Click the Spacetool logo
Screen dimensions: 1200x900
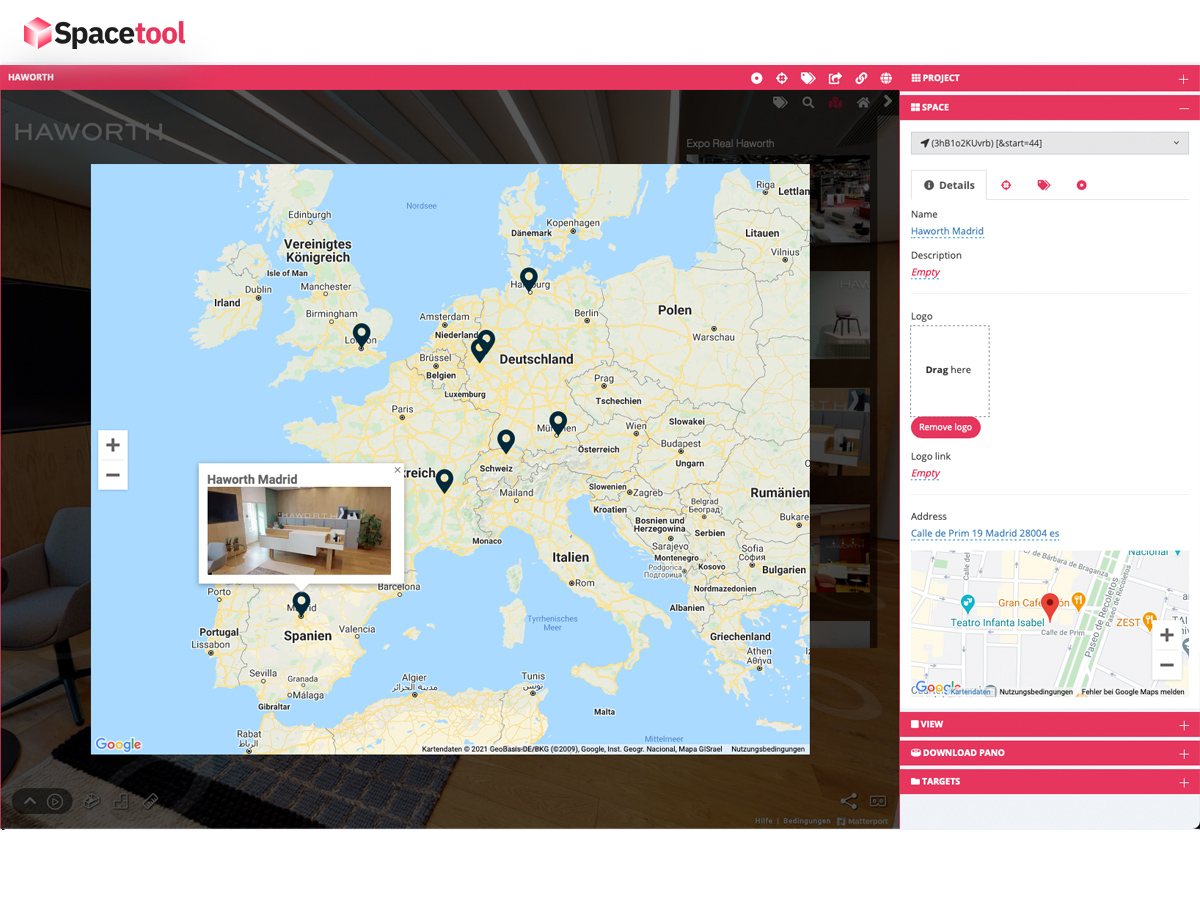pos(104,33)
